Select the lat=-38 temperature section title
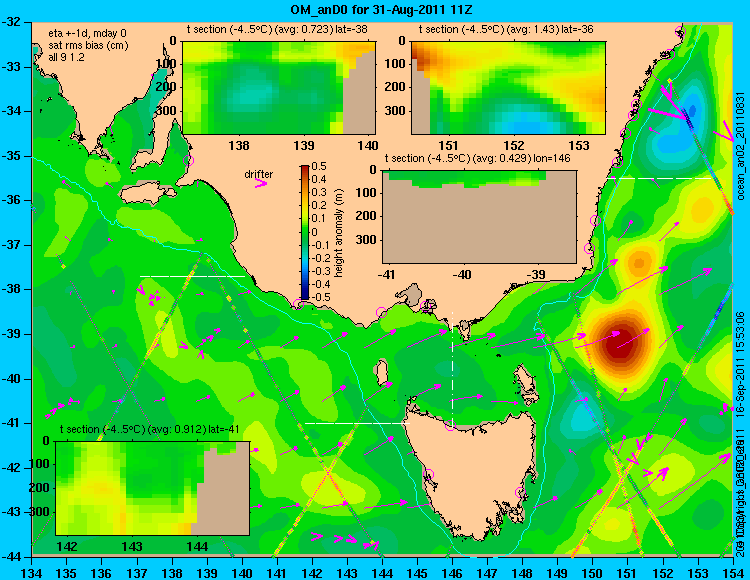 click(x=277, y=29)
